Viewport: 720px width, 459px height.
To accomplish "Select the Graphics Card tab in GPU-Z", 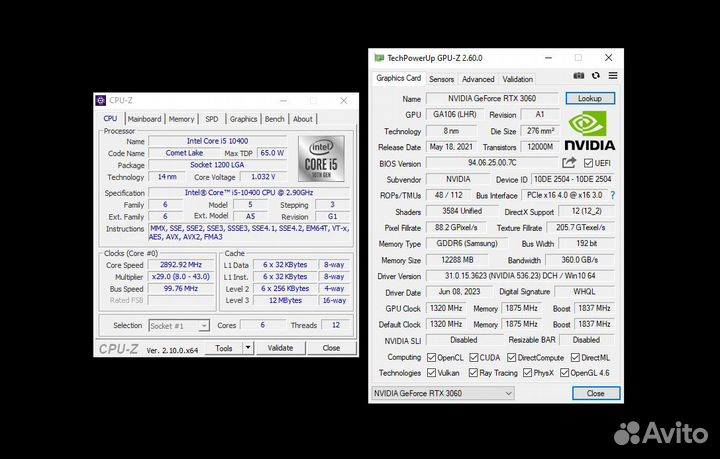I will pos(399,78).
